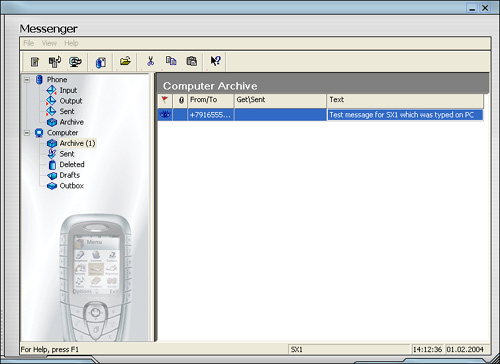Open the Sent folder under Phone

click(67, 111)
